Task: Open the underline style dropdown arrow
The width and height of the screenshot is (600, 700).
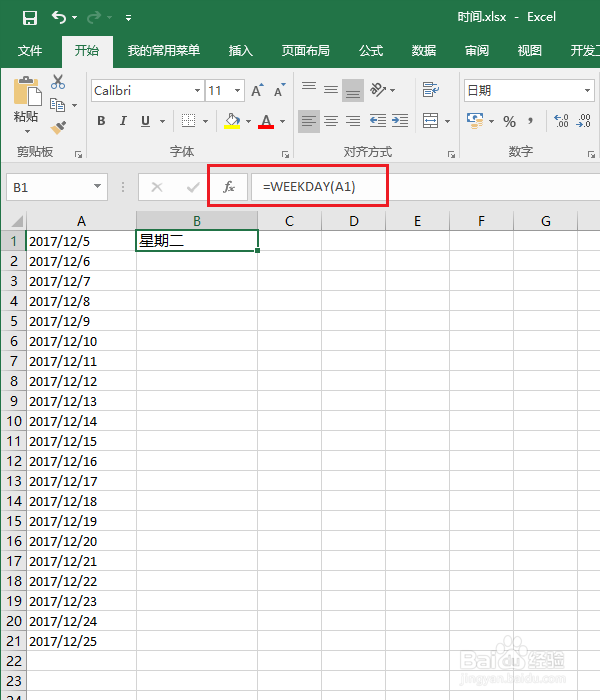Action: coord(162,121)
